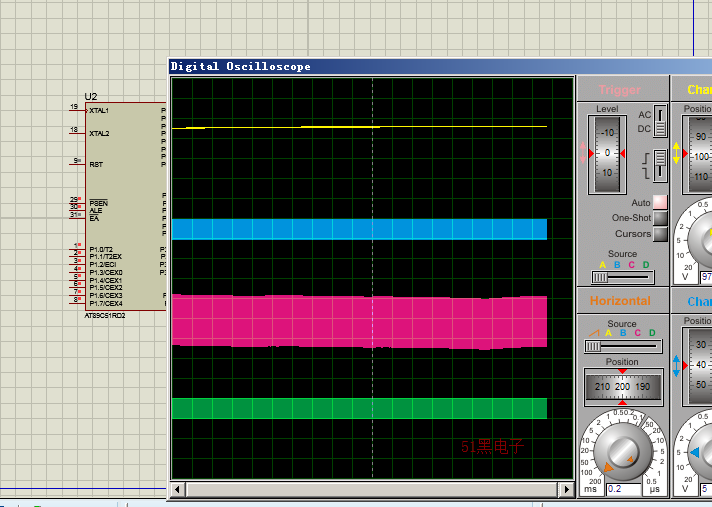Click the small orange fine pointer on timebase knob
Screen dimensions: 712x507
click(x=631, y=460)
